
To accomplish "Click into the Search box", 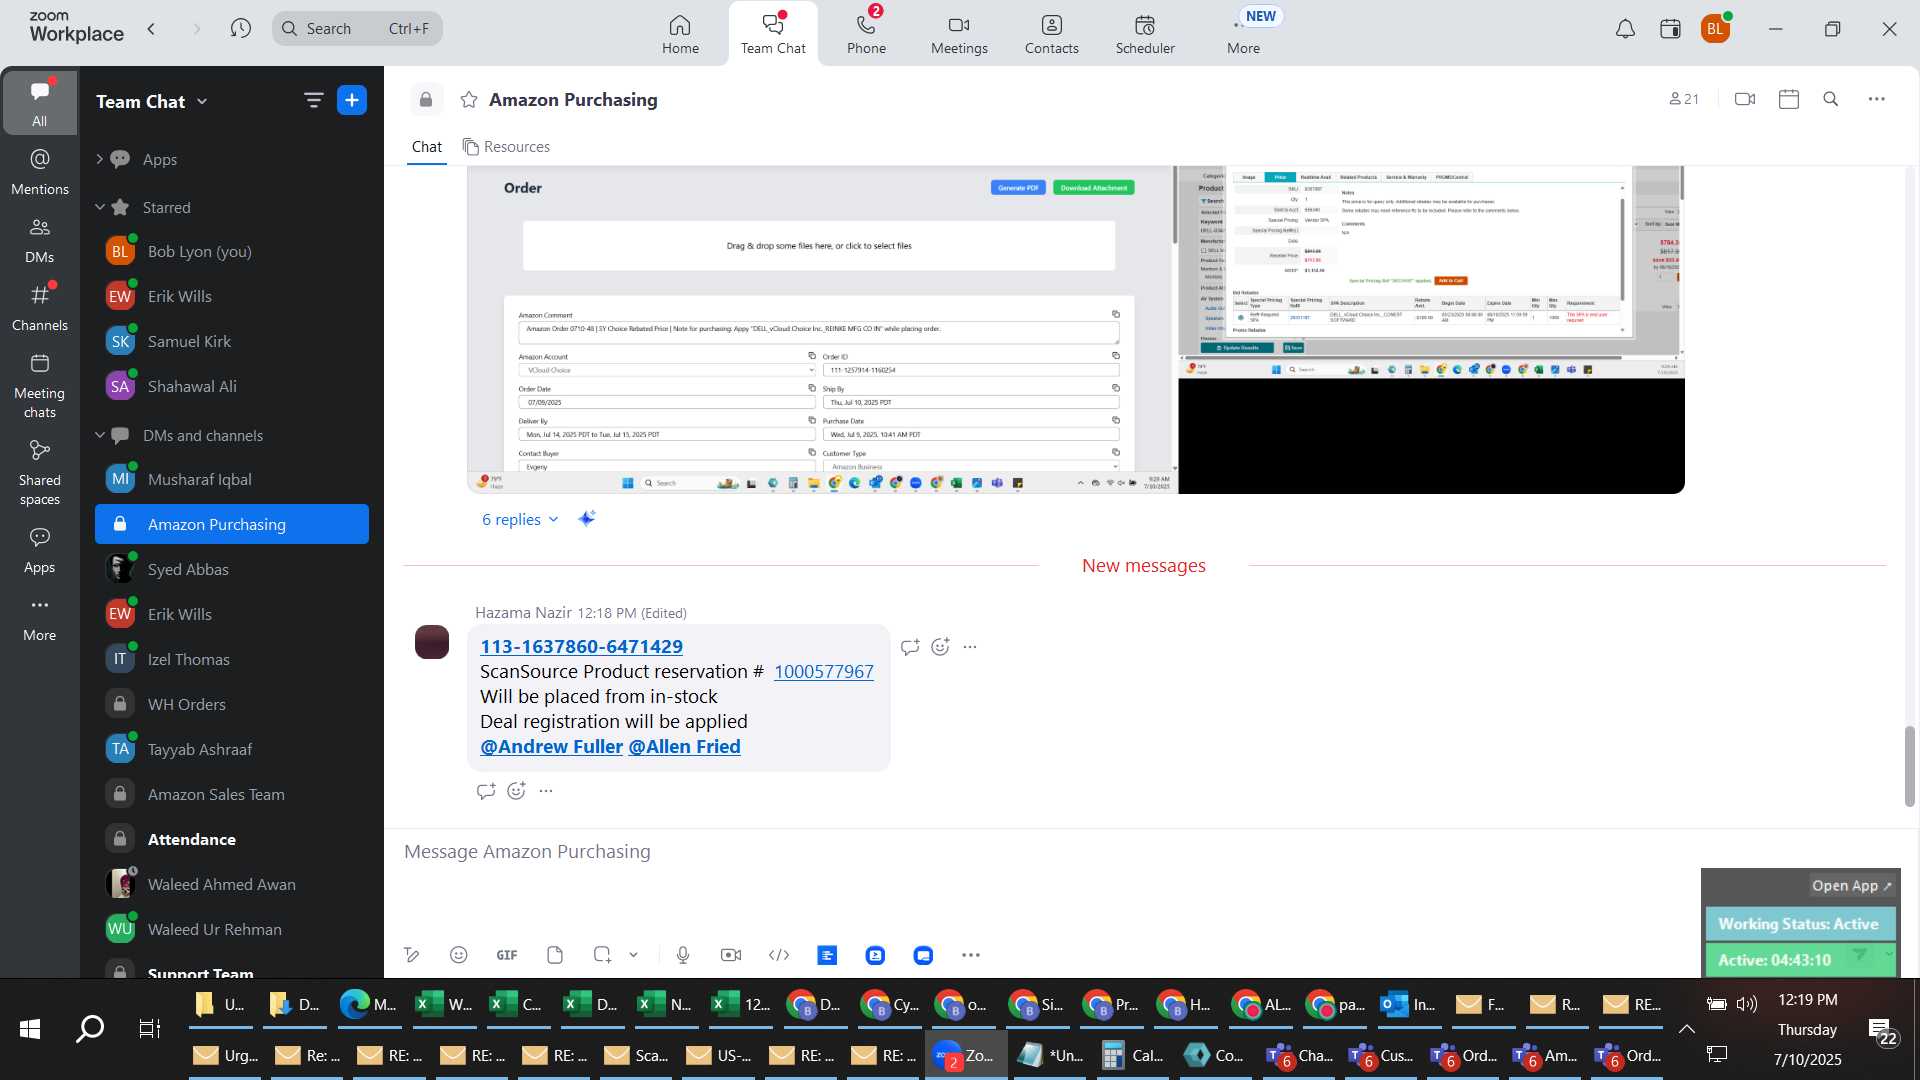I will point(357,28).
